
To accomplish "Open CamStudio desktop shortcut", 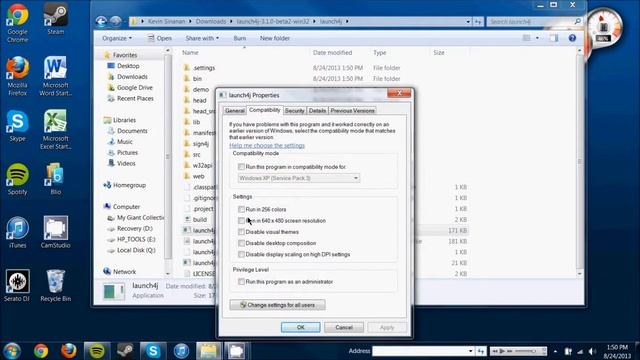I will tap(56, 232).
